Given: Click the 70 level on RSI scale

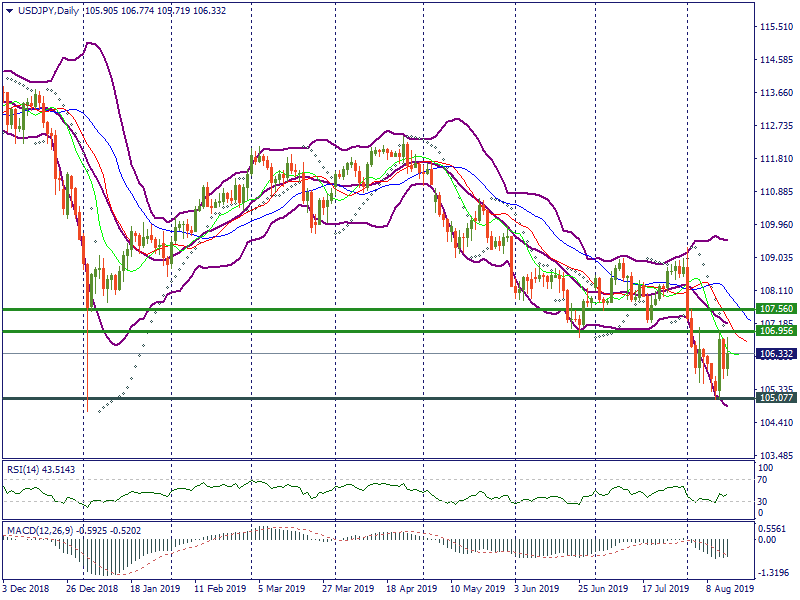Looking at the screenshot, I should (x=765, y=481).
